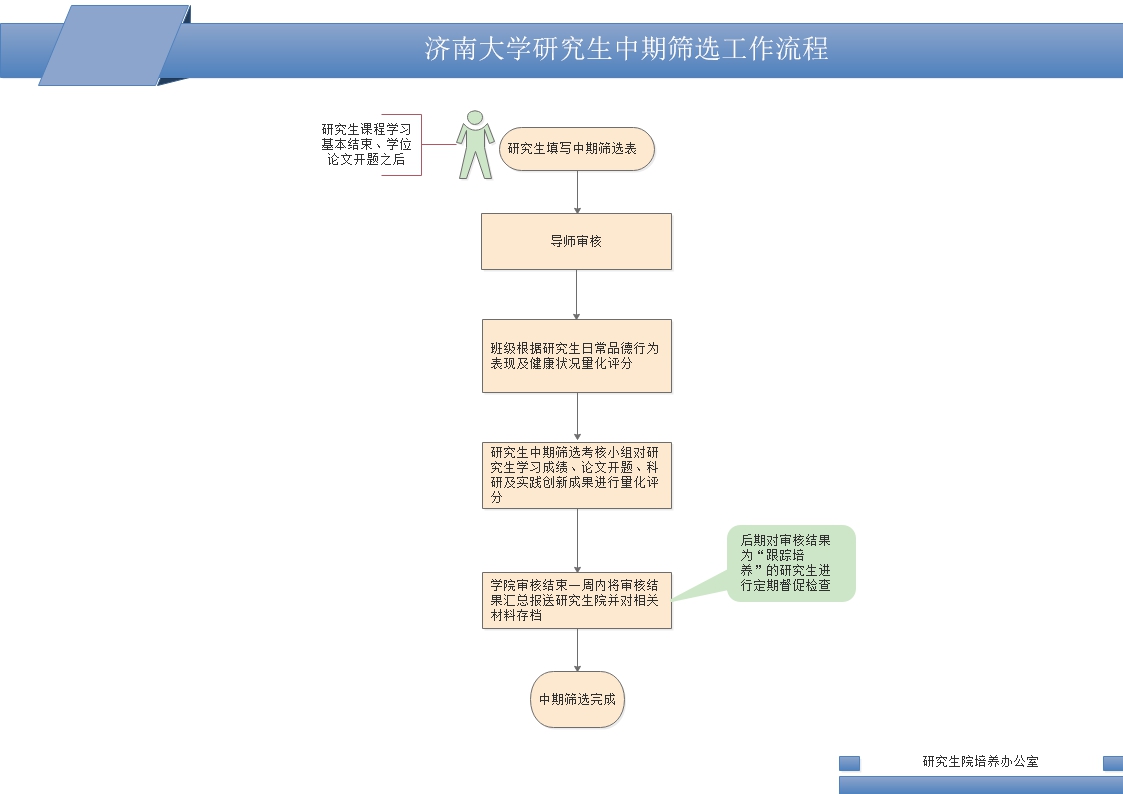Select the 学院审核结束一周内 process box

(576, 600)
